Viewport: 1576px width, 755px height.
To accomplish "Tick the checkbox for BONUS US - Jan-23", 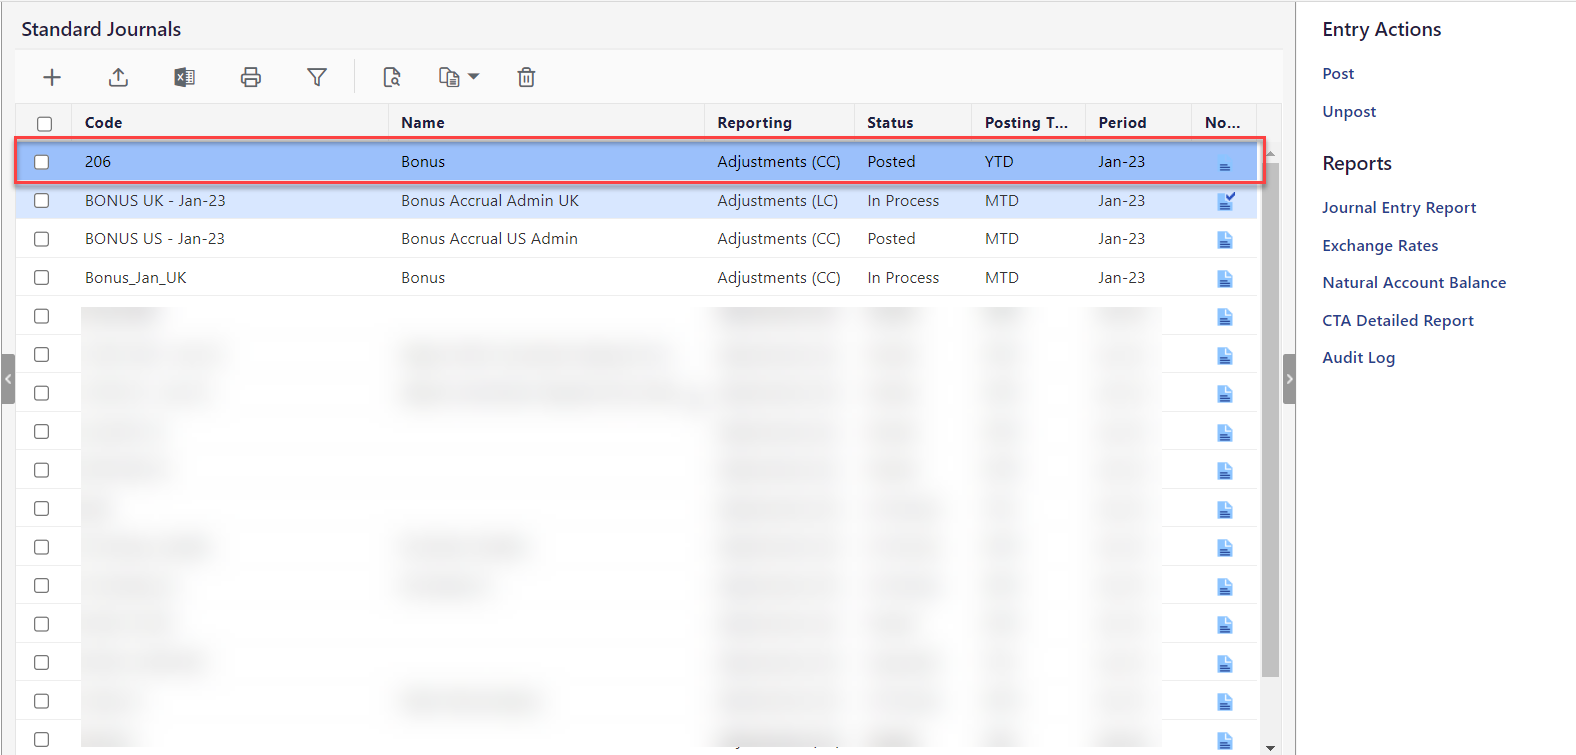I will [41, 239].
